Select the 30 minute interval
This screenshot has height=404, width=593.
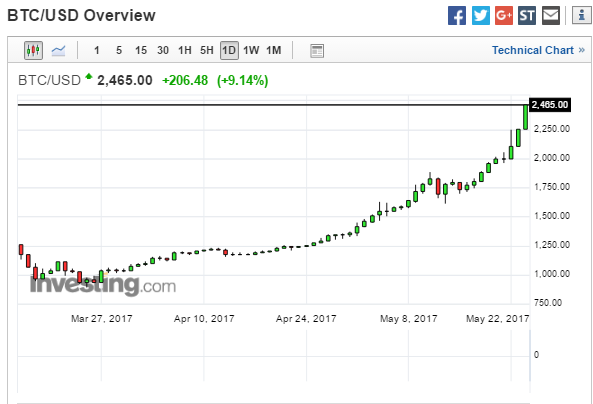coord(163,50)
